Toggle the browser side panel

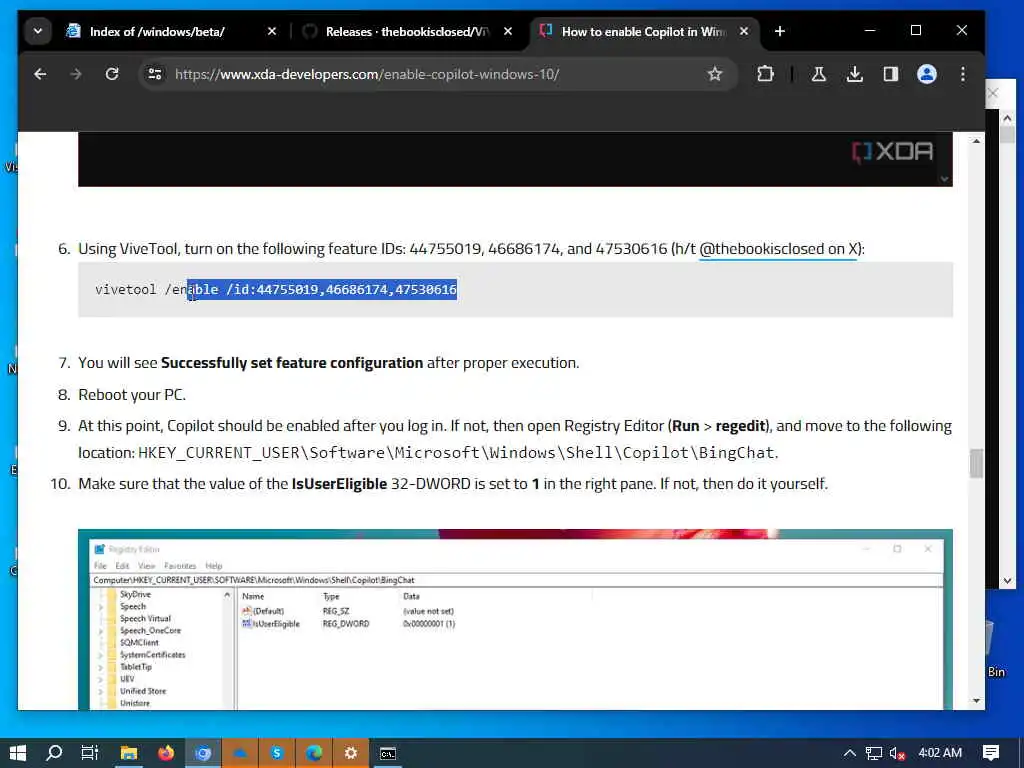(x=891, y=74)
